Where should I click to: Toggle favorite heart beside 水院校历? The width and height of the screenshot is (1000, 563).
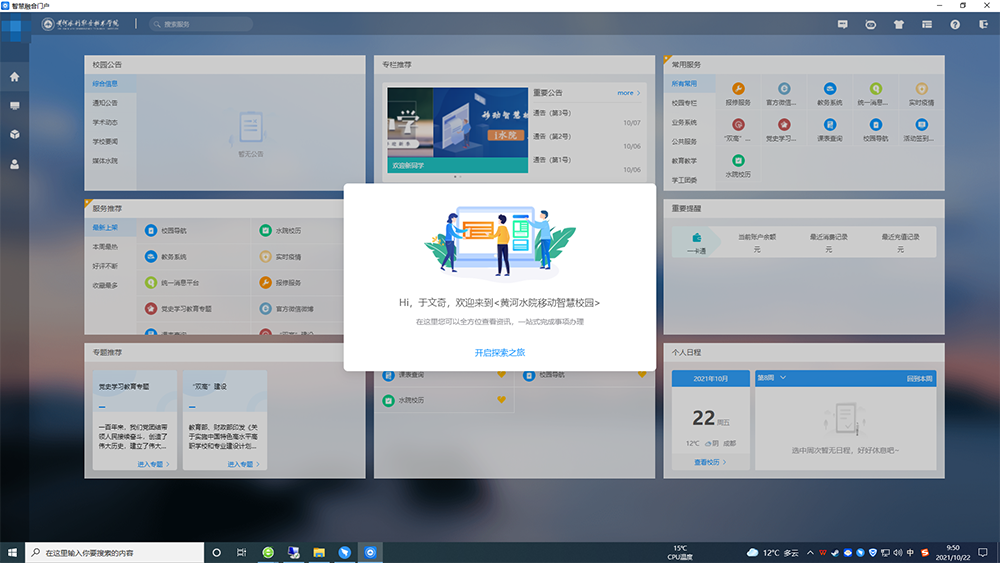pos(502,400)
